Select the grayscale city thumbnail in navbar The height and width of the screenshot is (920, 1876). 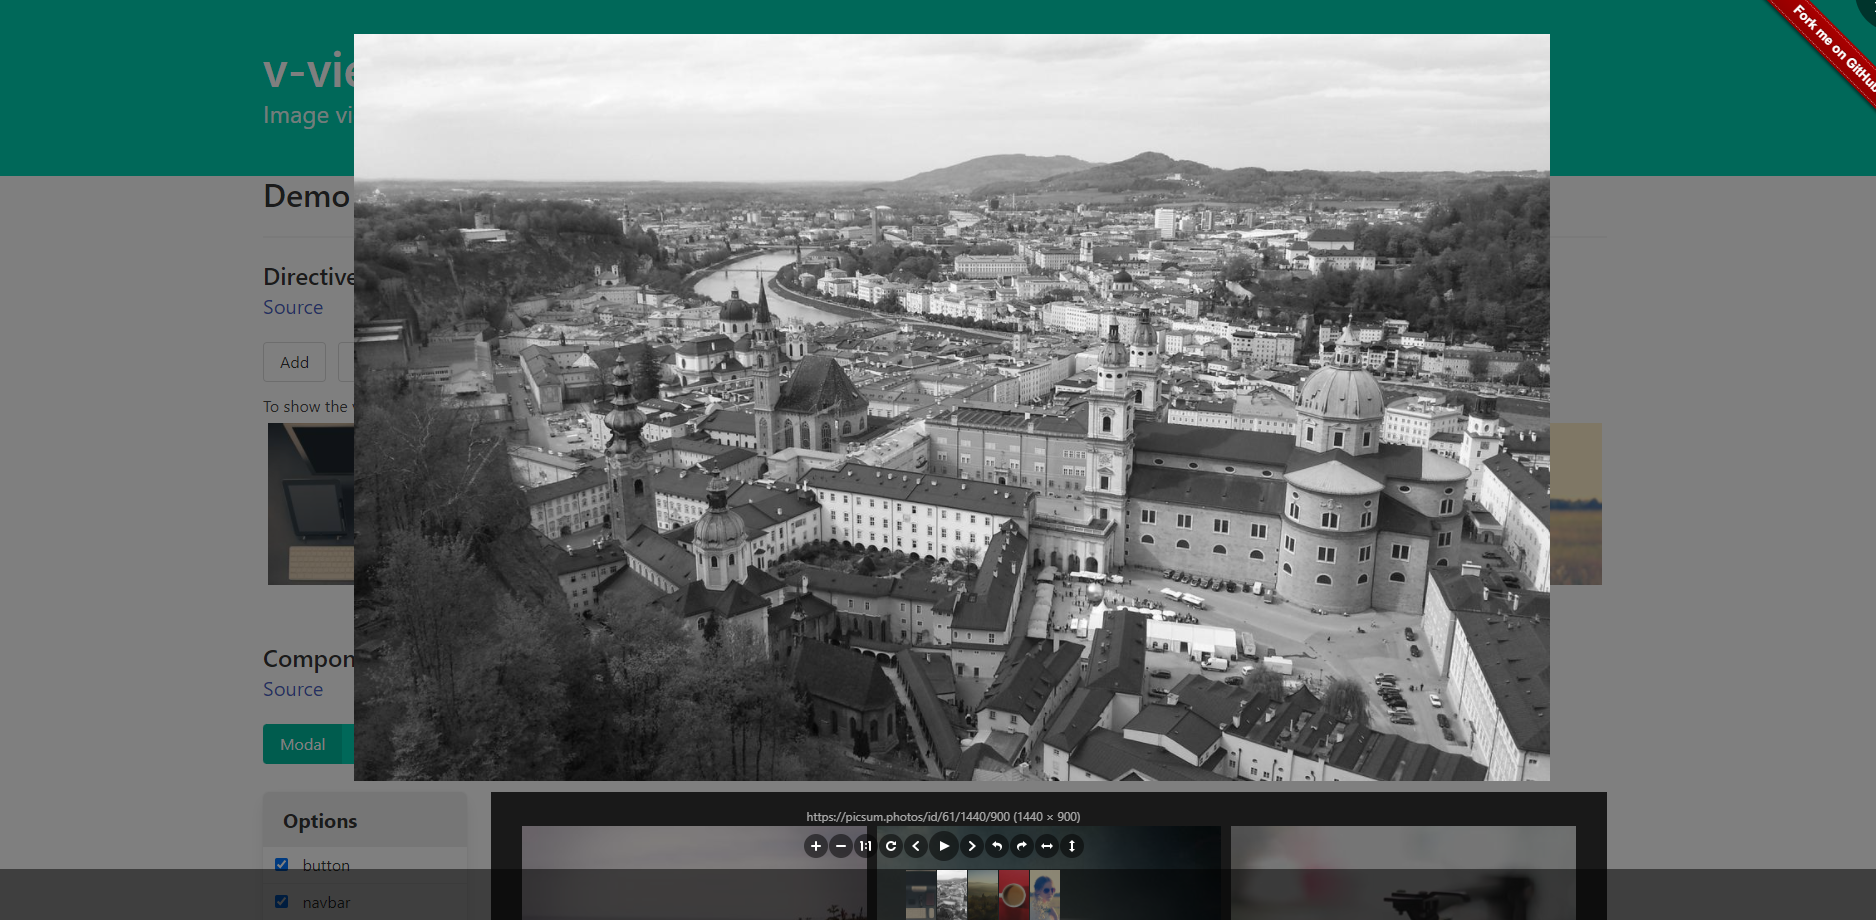pyautogui.click(x=952, y=895)
